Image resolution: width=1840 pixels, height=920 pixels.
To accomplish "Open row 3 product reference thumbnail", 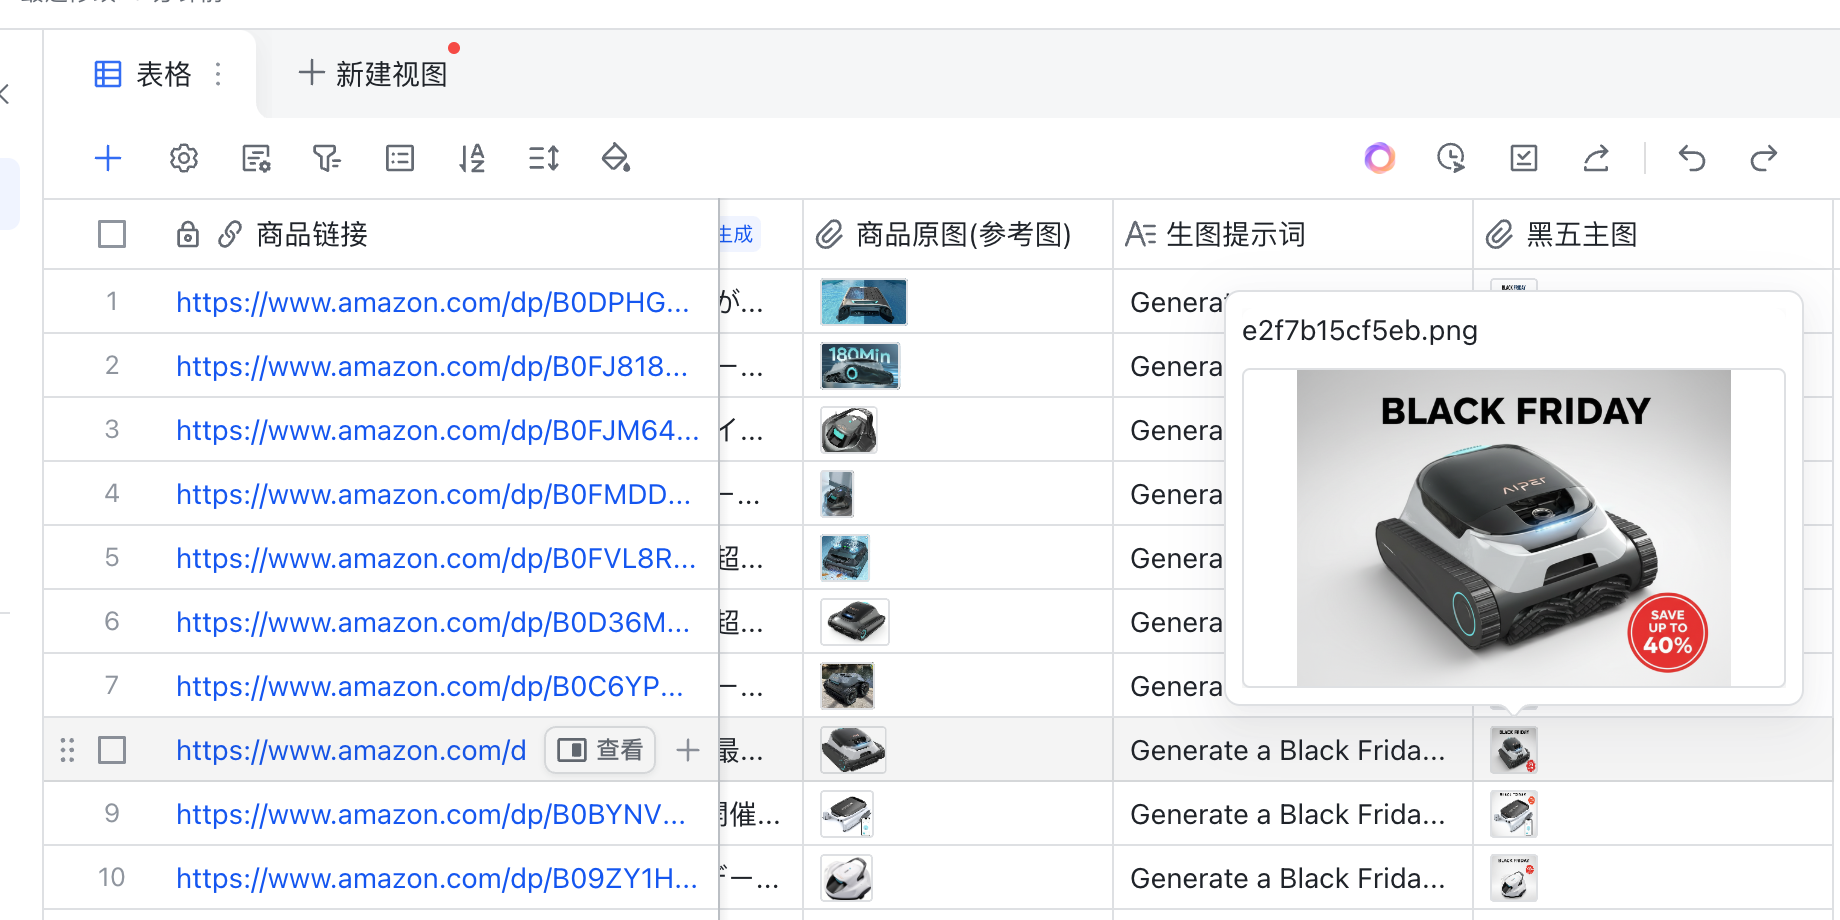I will (849, 430).
